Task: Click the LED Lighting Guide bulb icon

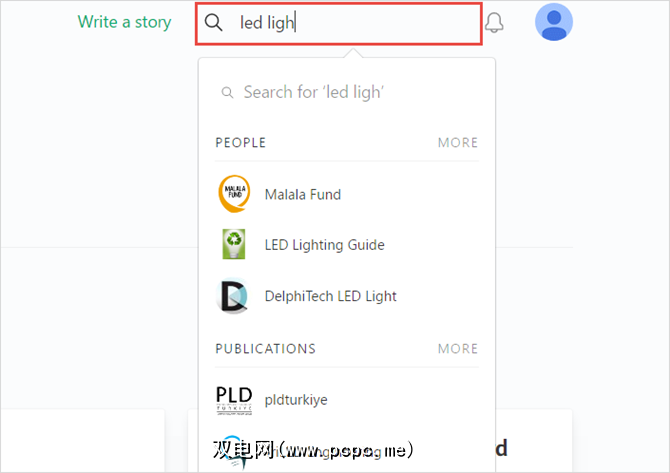Action: (x=234, y=245)
